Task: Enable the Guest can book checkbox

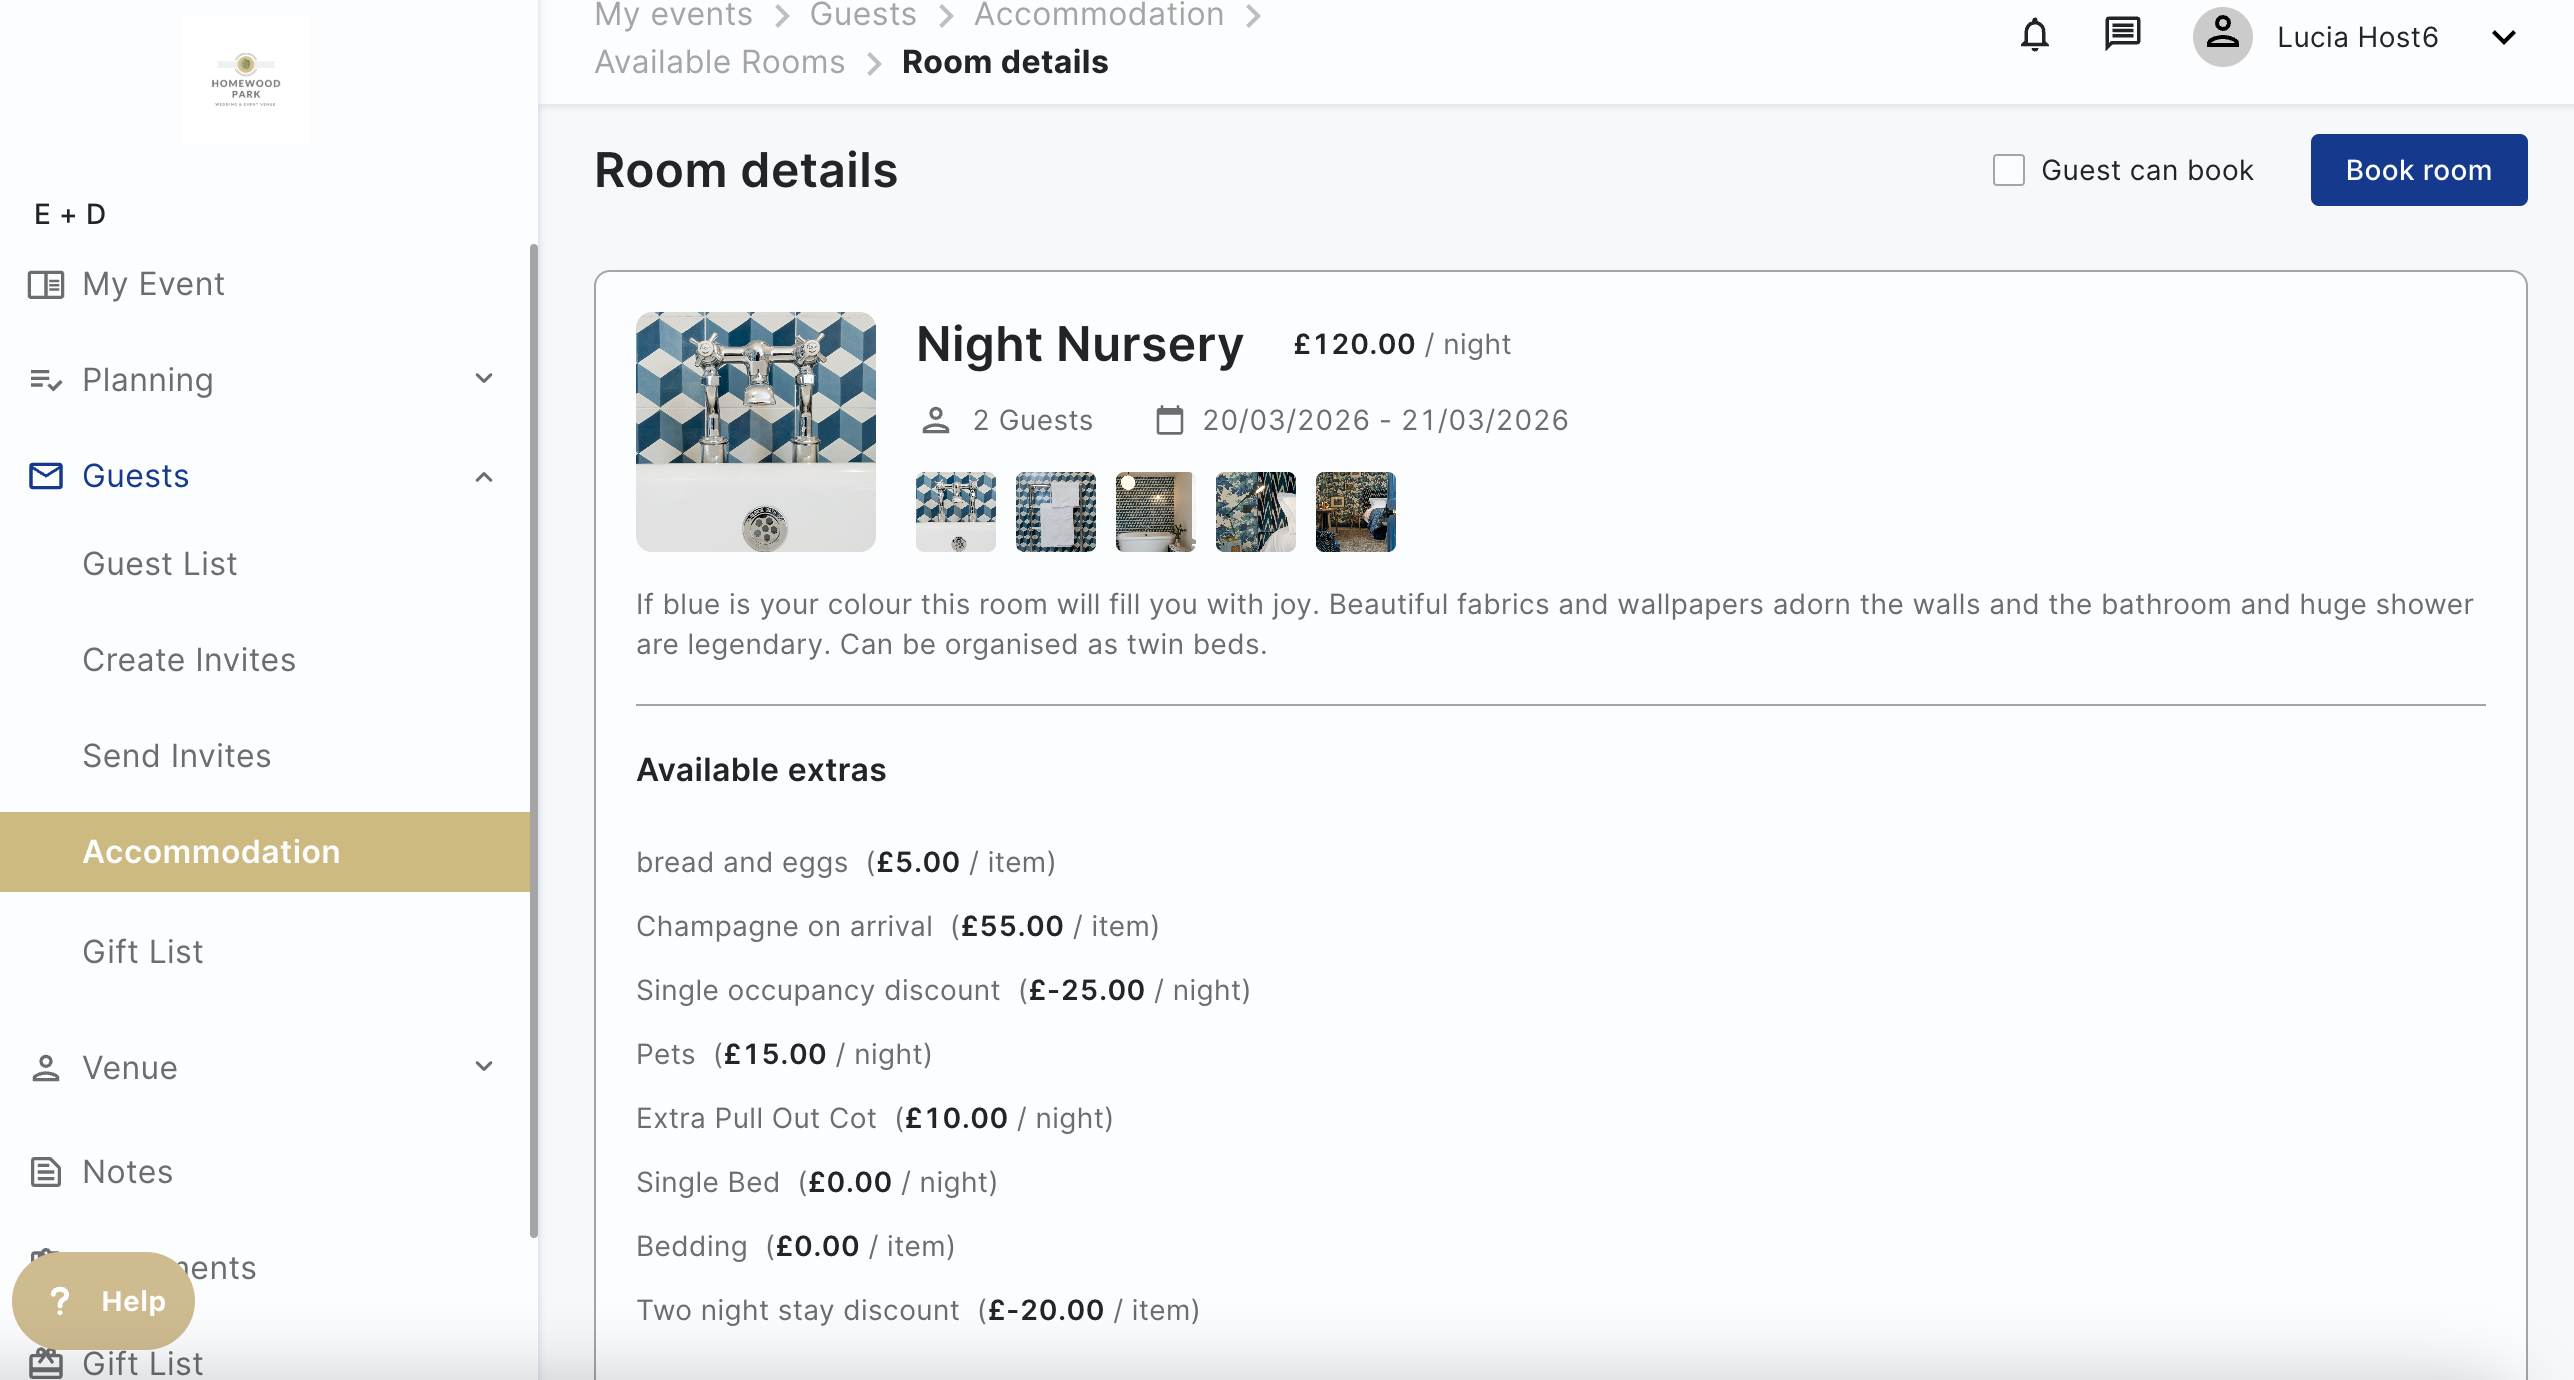Action: click(x=2008, y=170)
